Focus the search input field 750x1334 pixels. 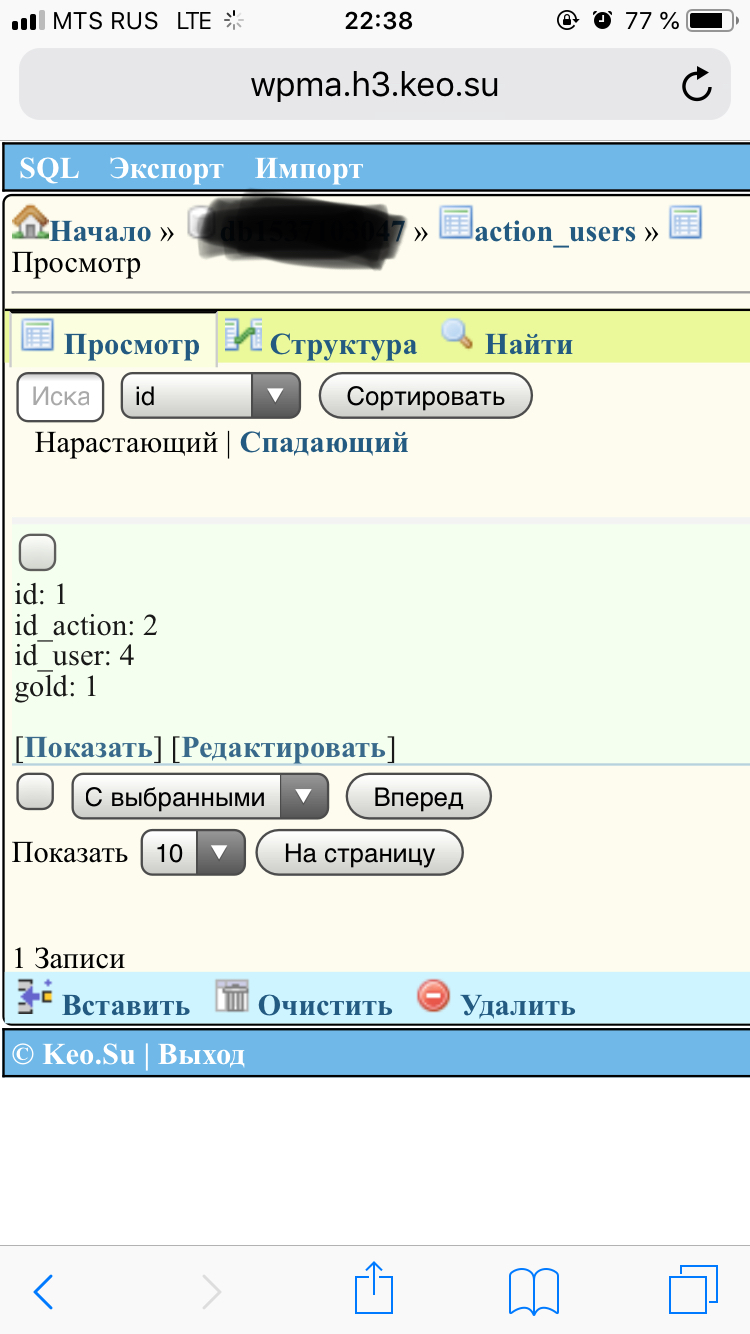(60, 397)
